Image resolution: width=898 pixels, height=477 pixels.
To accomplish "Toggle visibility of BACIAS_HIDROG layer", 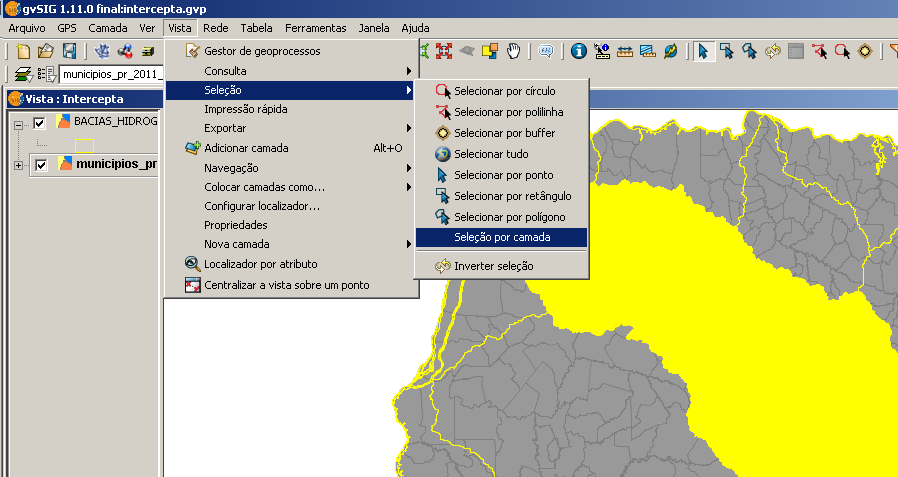I will coord(41,123).
